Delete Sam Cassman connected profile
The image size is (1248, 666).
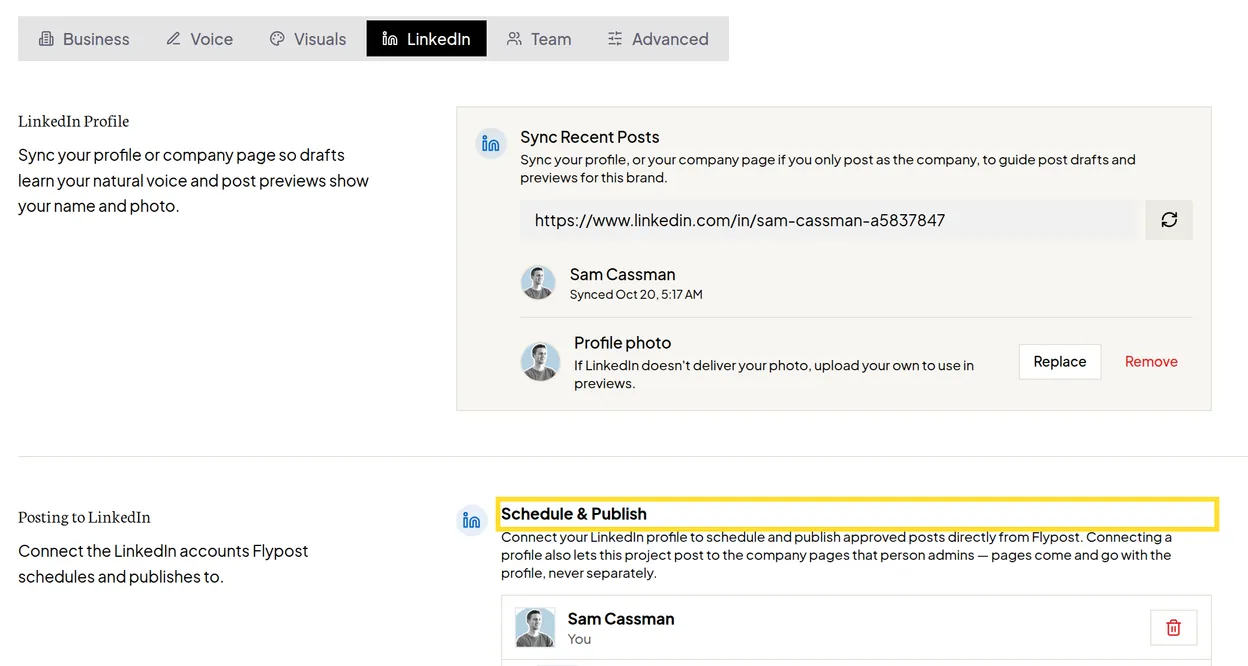point(1174,627)
